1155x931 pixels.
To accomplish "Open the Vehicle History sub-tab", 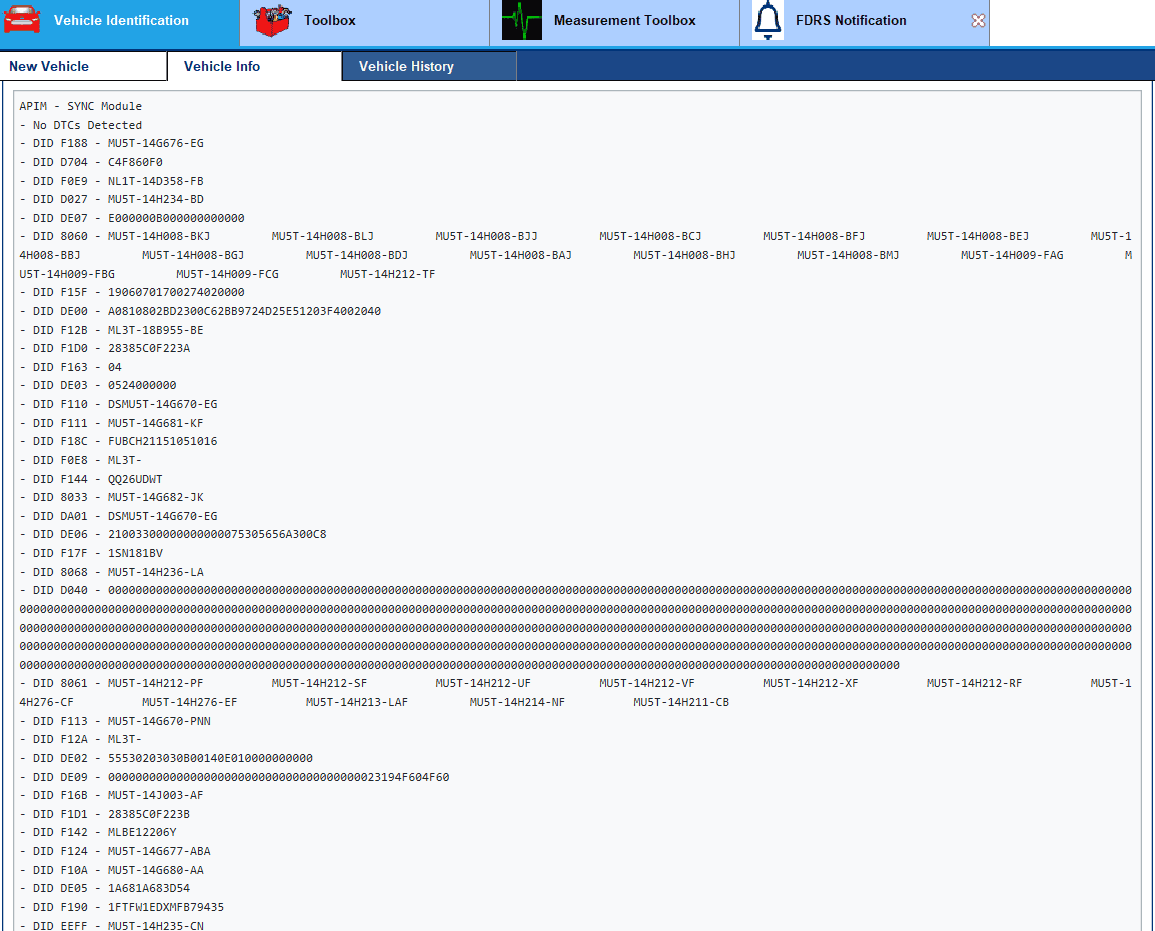I will (406, 66).
